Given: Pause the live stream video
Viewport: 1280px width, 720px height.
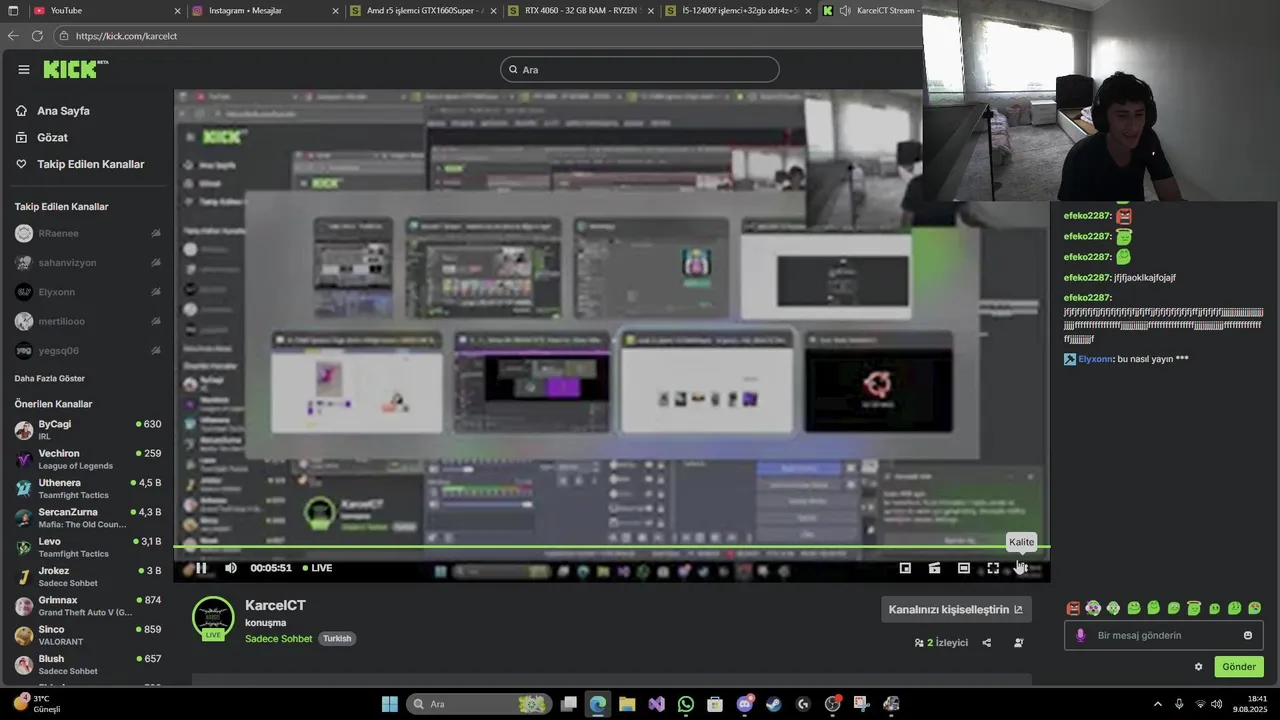Looking at the screenshot, I should 201,568.
